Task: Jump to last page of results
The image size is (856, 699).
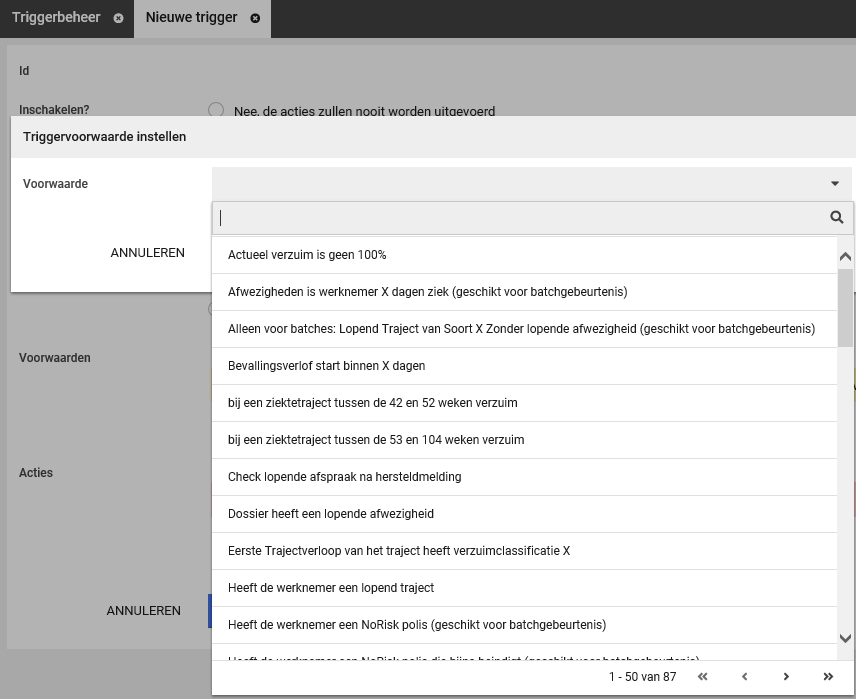Action: tap(828, 677)
